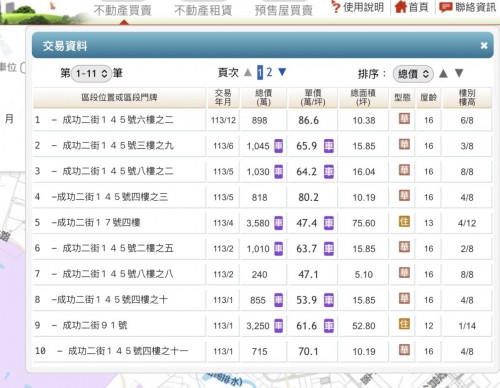The image size is (500, 388).
Task: Click parking icon next to 1,030 total price
Action: [278, 172]
